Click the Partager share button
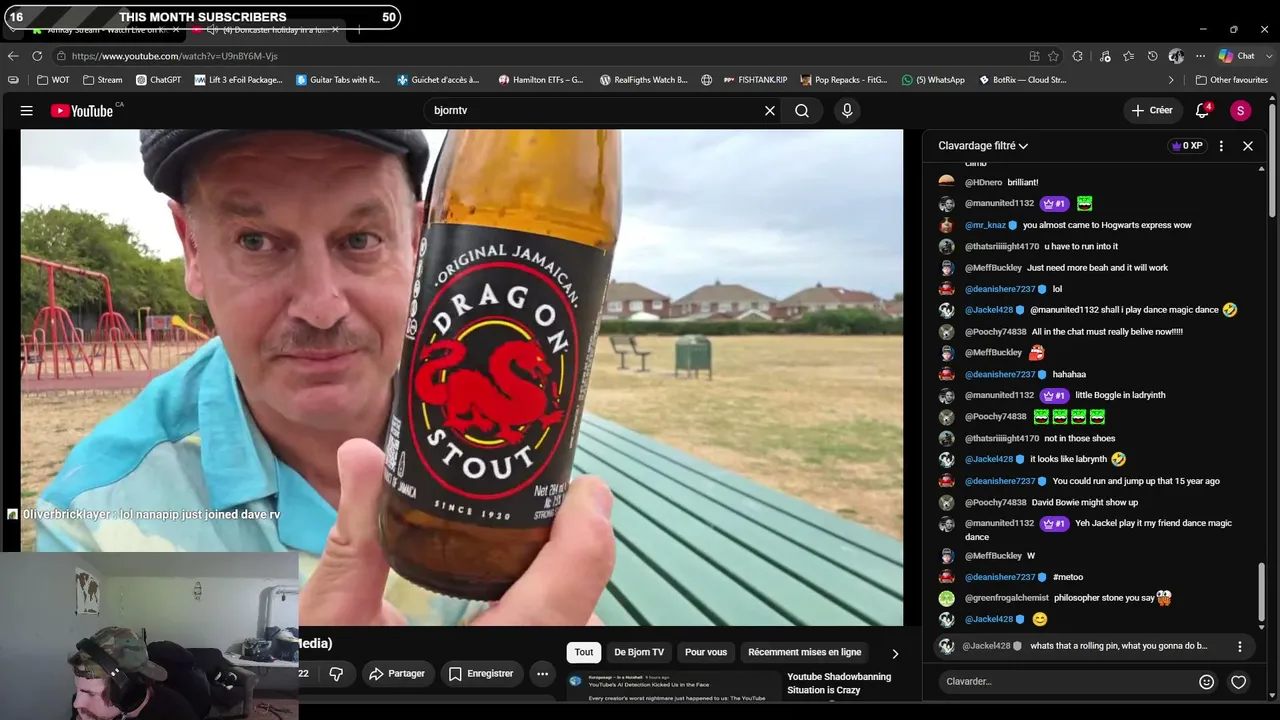 pos(397,674)
